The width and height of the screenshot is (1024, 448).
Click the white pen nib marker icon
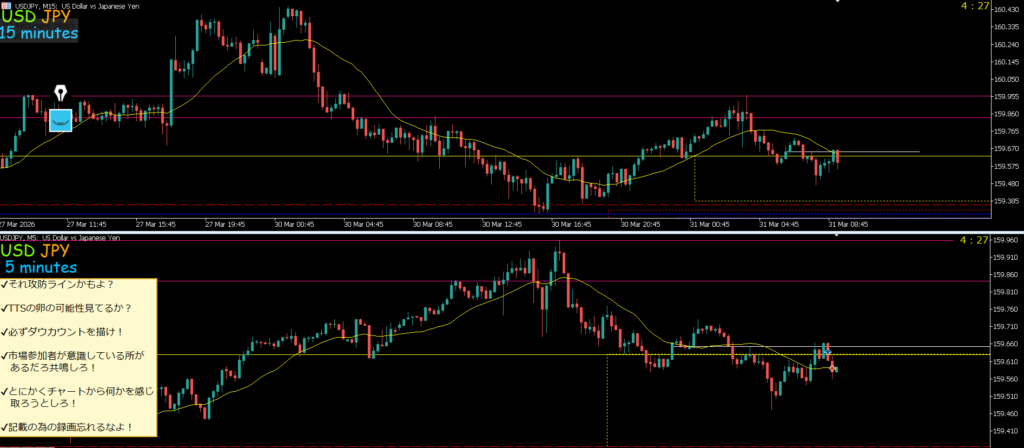click(x=61, y=94)
